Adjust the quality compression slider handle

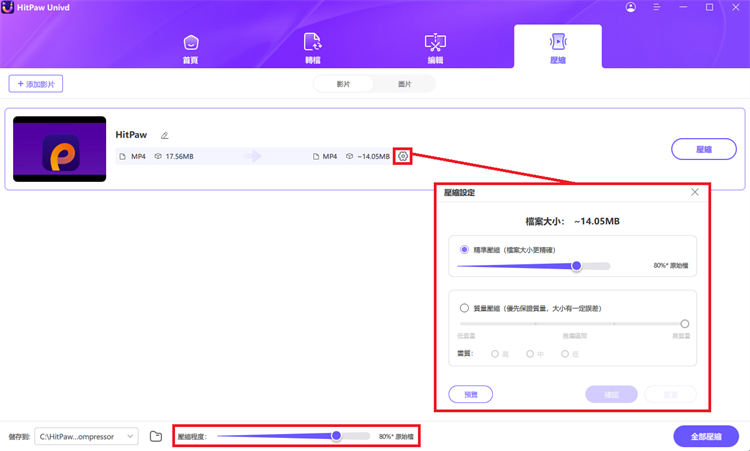(x=684, y=324)
